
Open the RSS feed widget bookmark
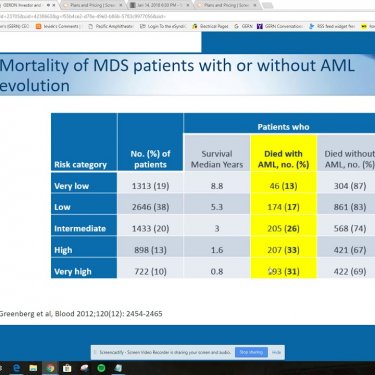[x=332, y=26]
